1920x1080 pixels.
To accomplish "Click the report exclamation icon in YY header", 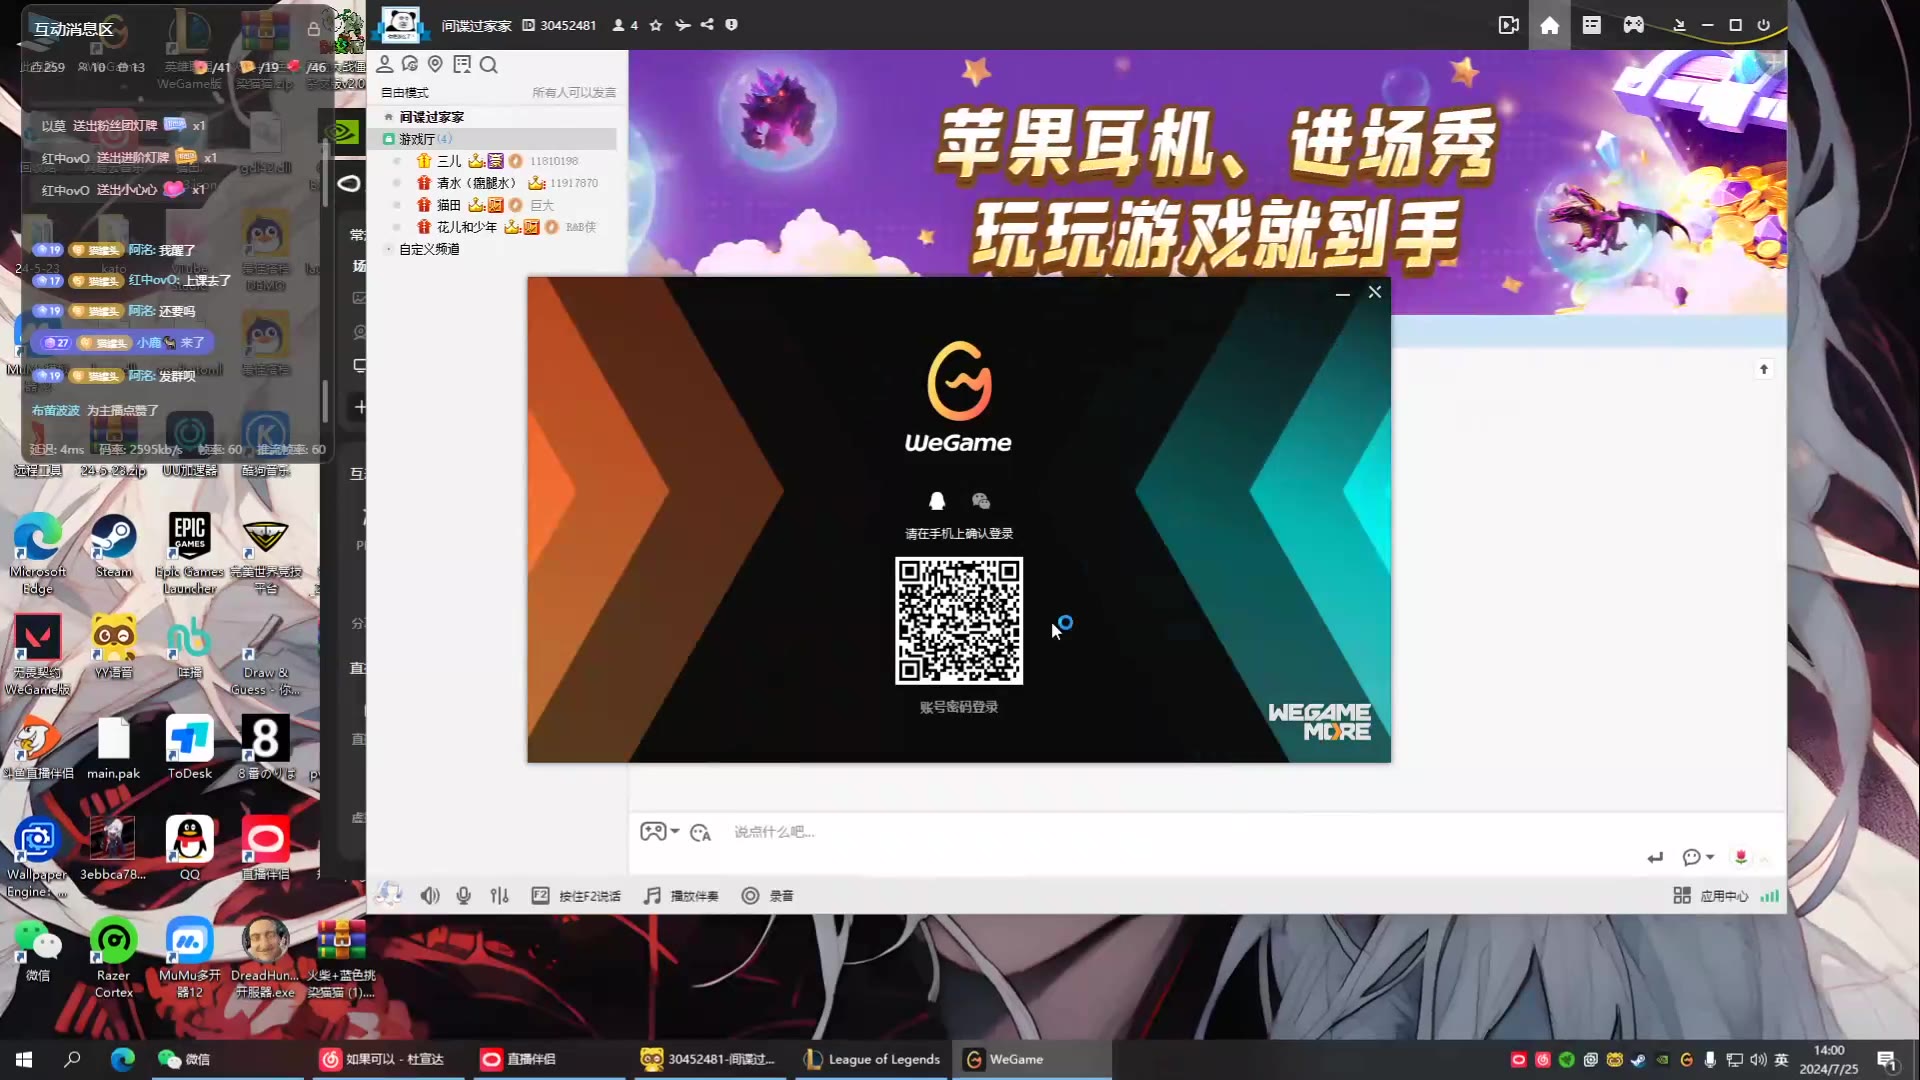I will [x=731, y=25].
